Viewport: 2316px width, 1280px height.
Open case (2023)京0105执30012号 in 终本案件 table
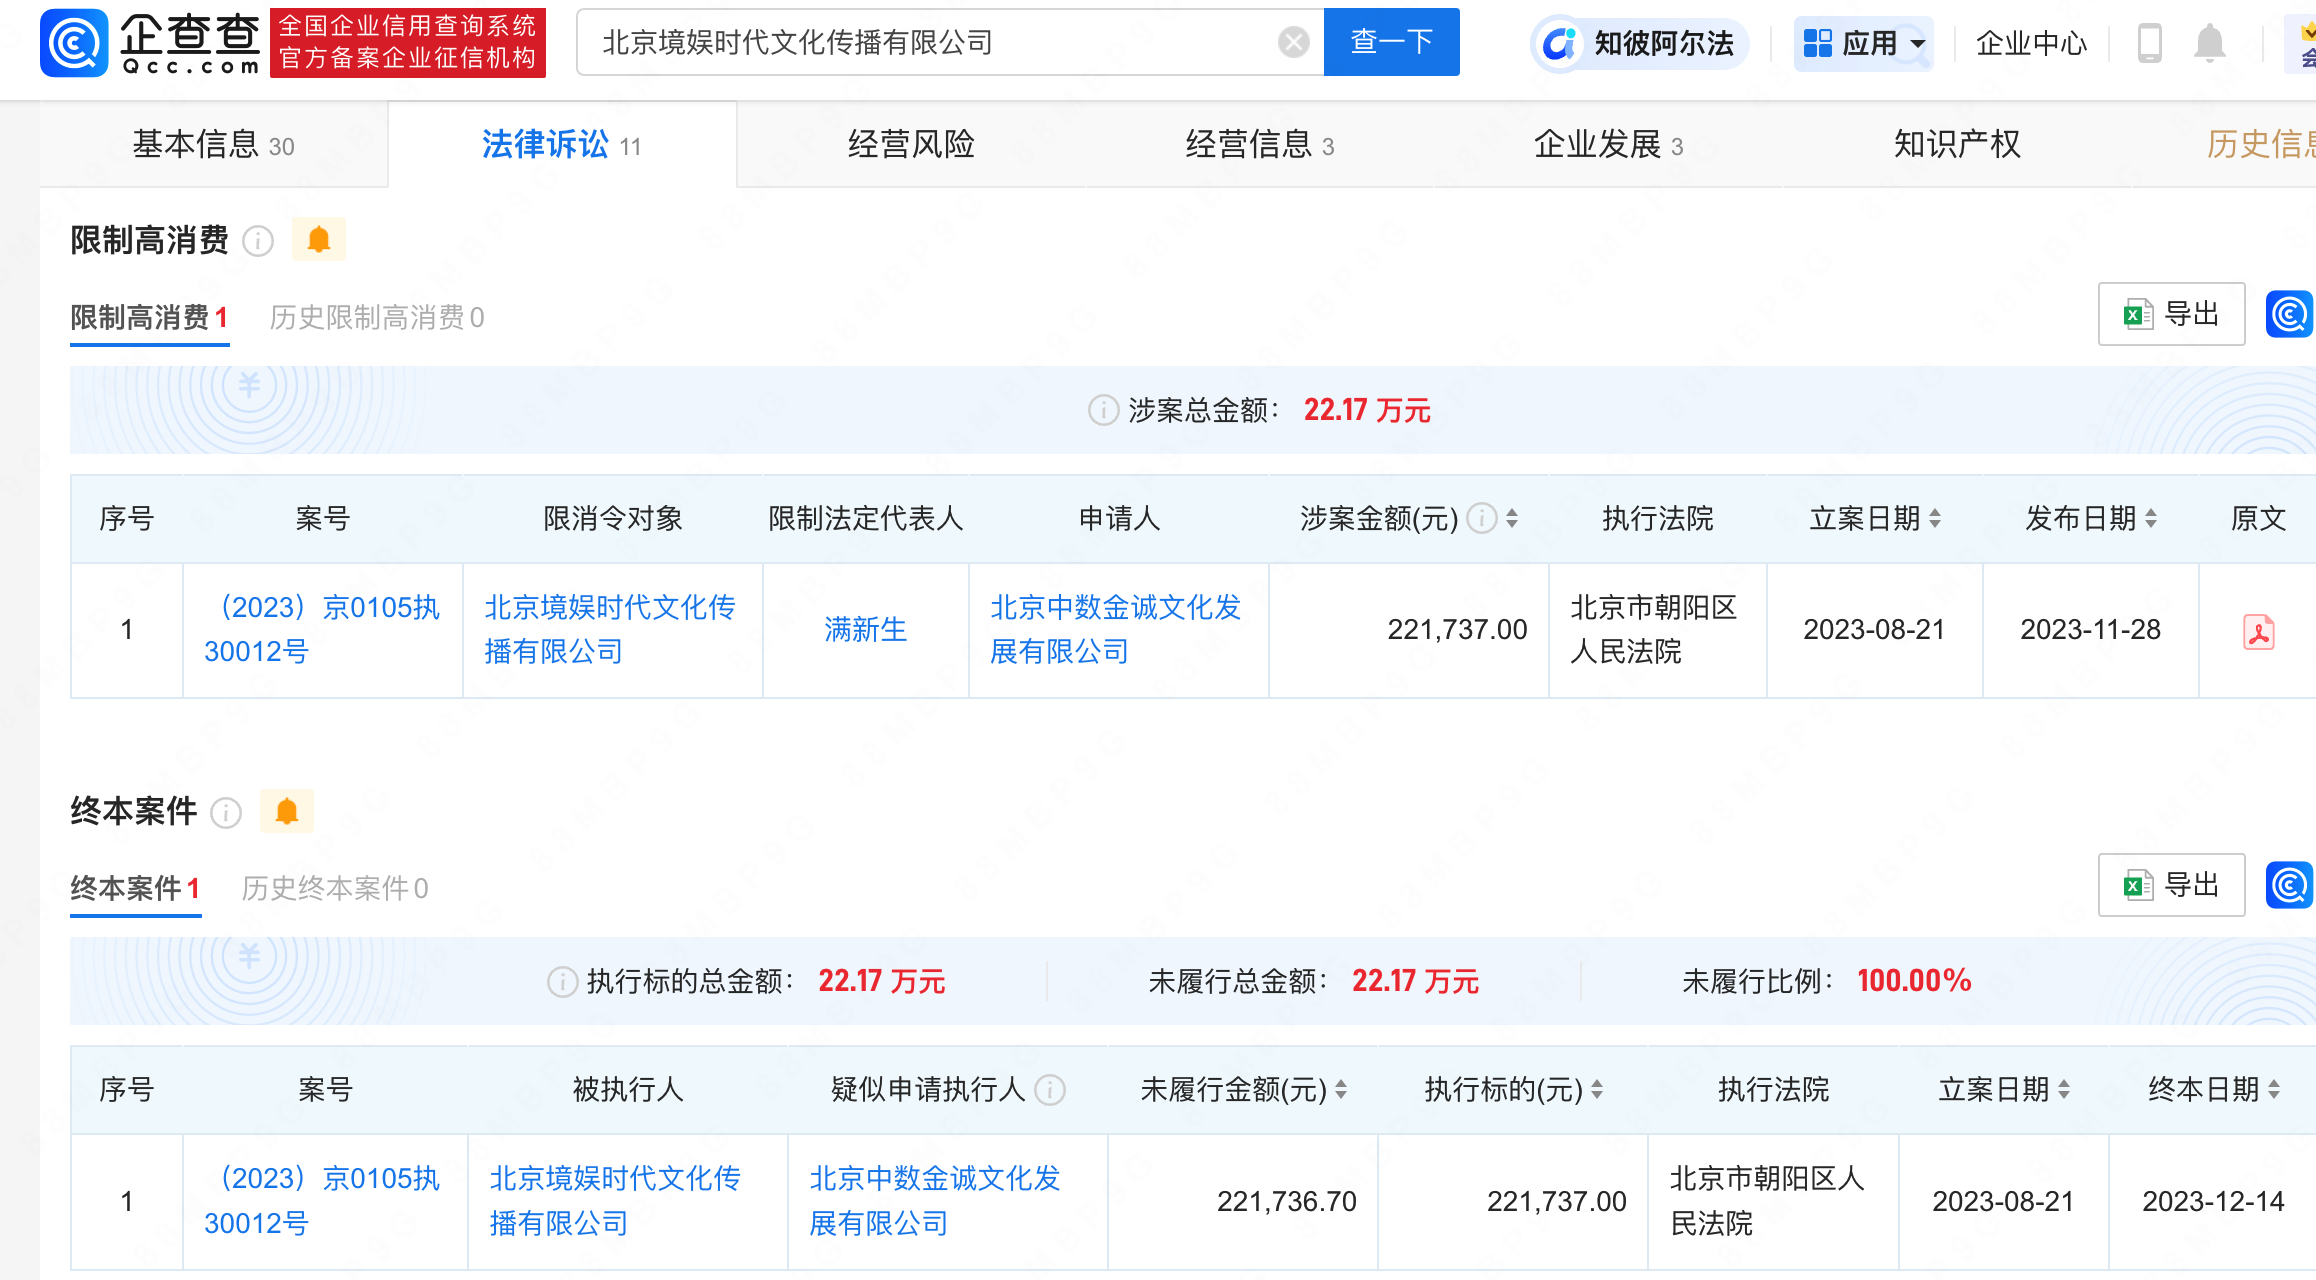tap(322, 1201)
